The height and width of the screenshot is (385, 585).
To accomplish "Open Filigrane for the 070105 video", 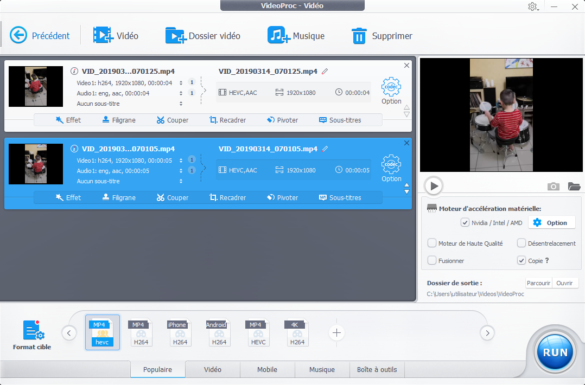I will tap(119, 198).
